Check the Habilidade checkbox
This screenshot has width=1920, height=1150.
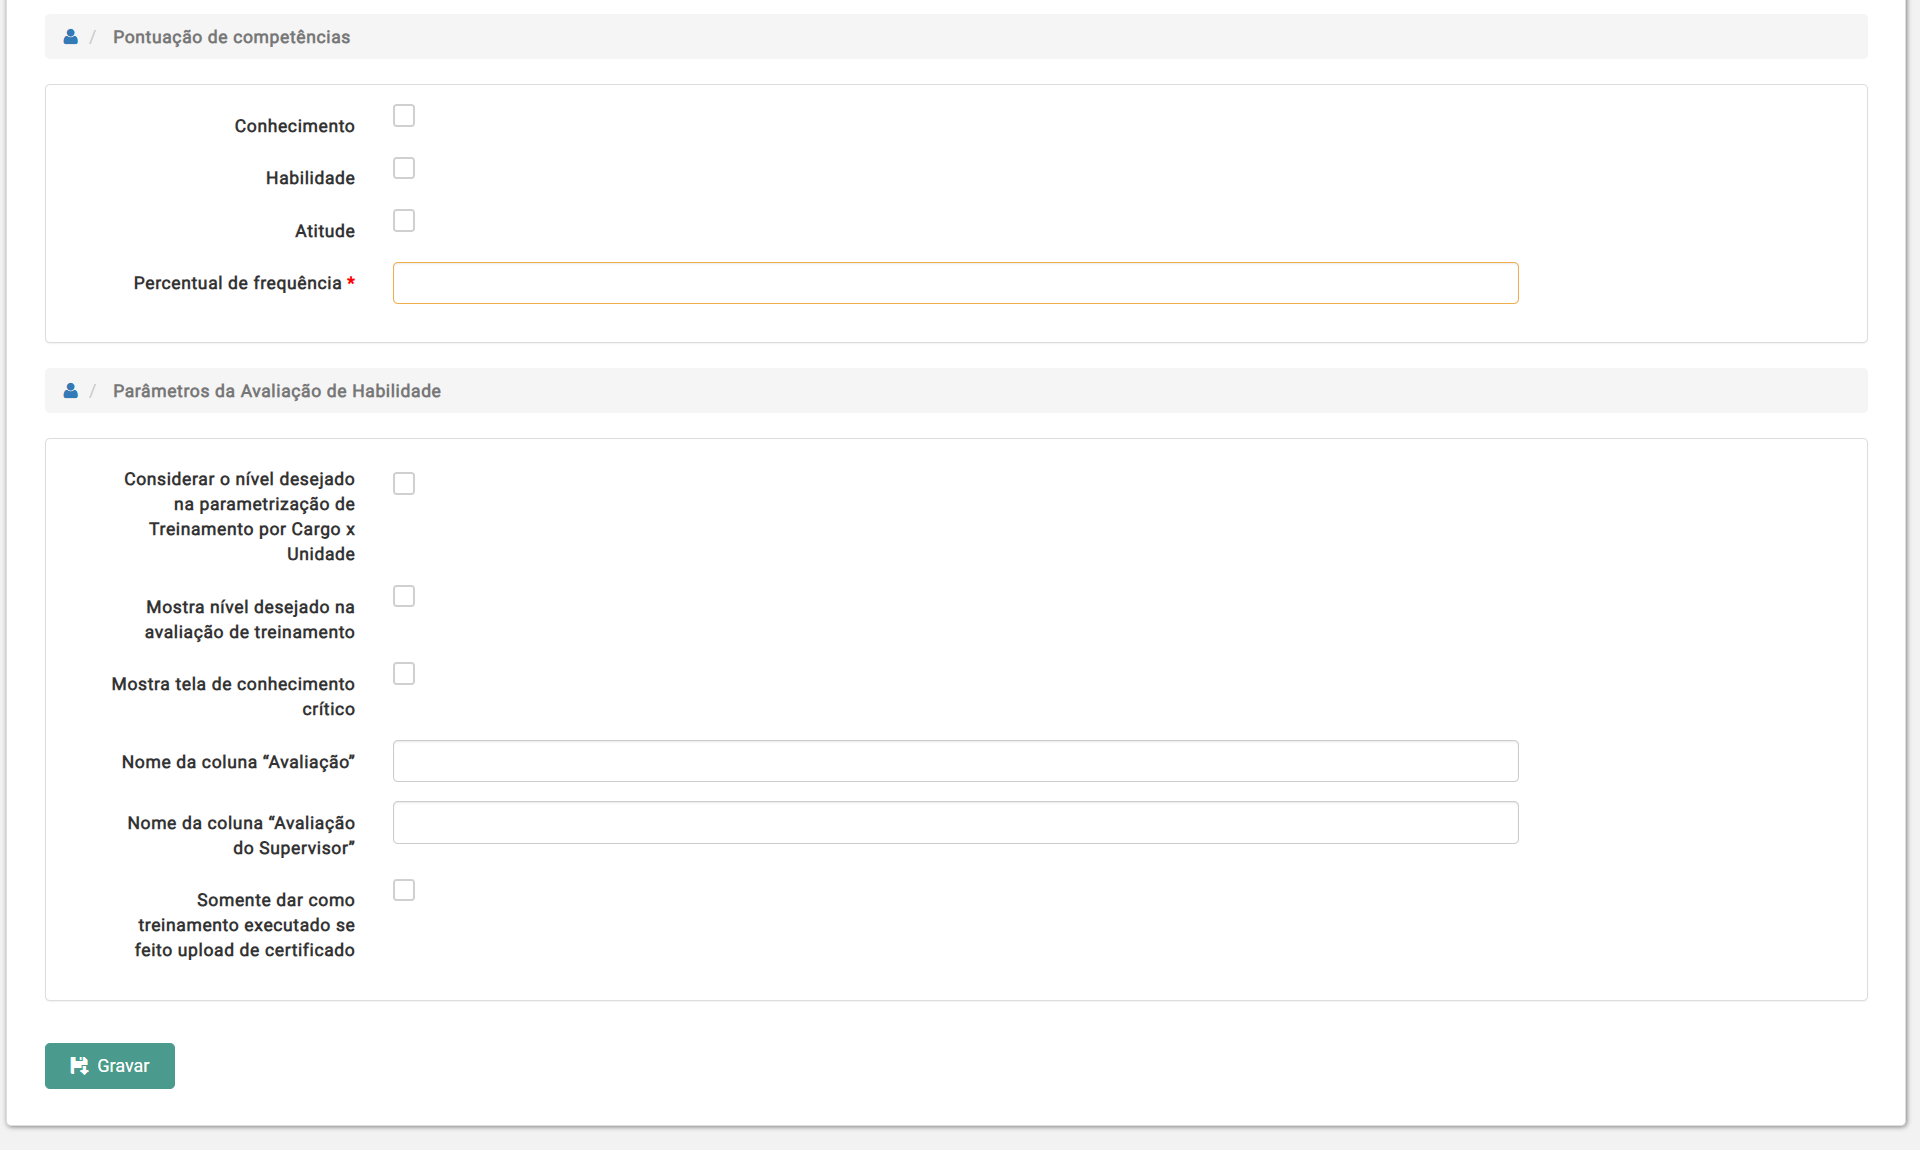(404, 168)
